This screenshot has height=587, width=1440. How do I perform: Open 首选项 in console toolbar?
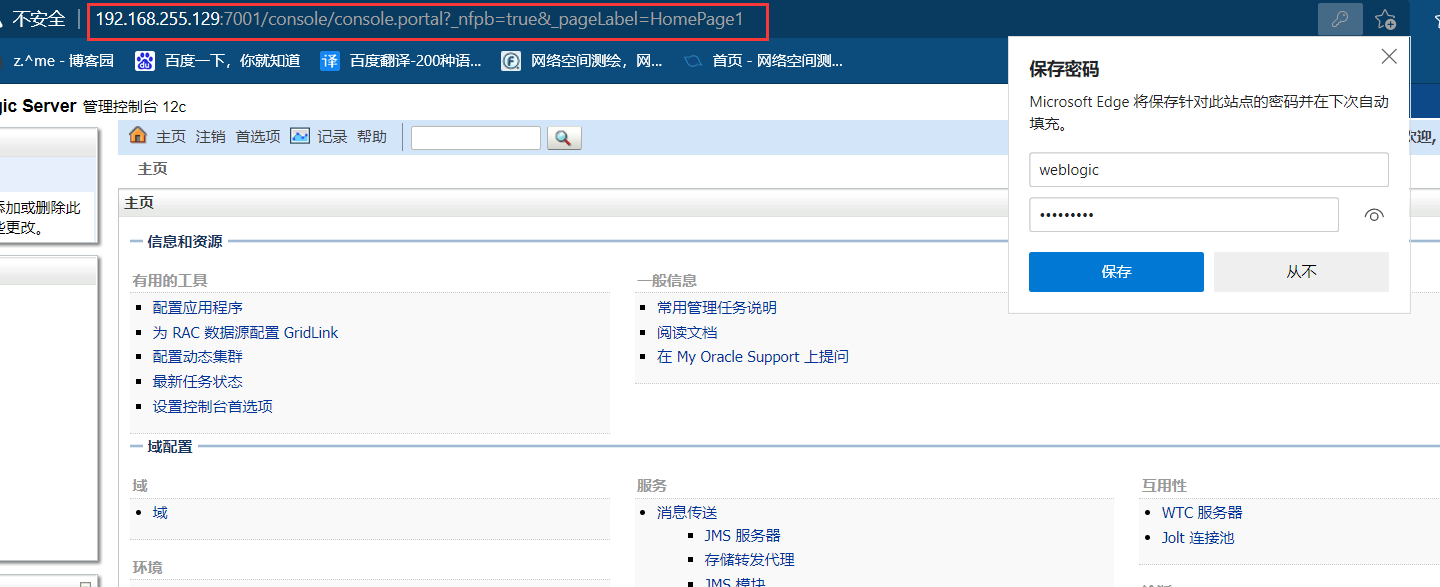(x=258, y=137)
